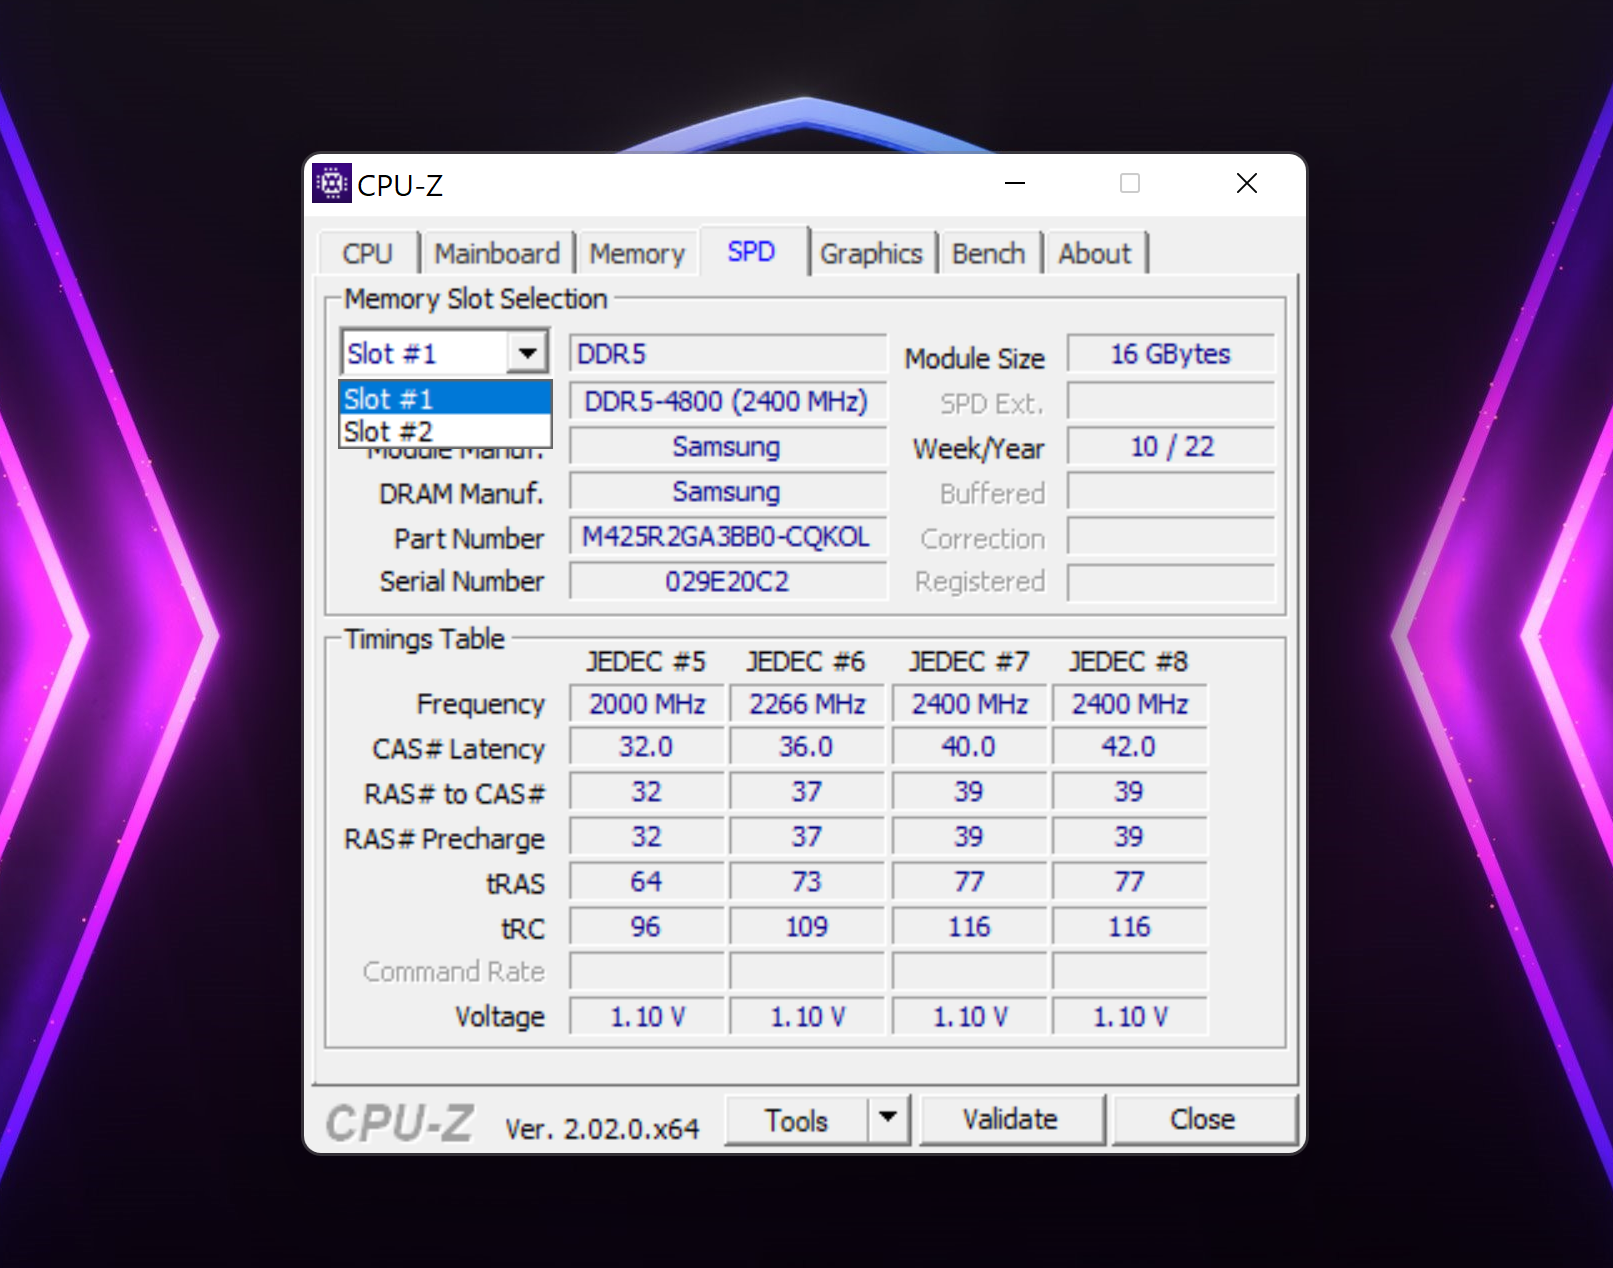1613x1268 pixels.
Task: Click the 2000 MHz frequency cell
Action: 647,704
